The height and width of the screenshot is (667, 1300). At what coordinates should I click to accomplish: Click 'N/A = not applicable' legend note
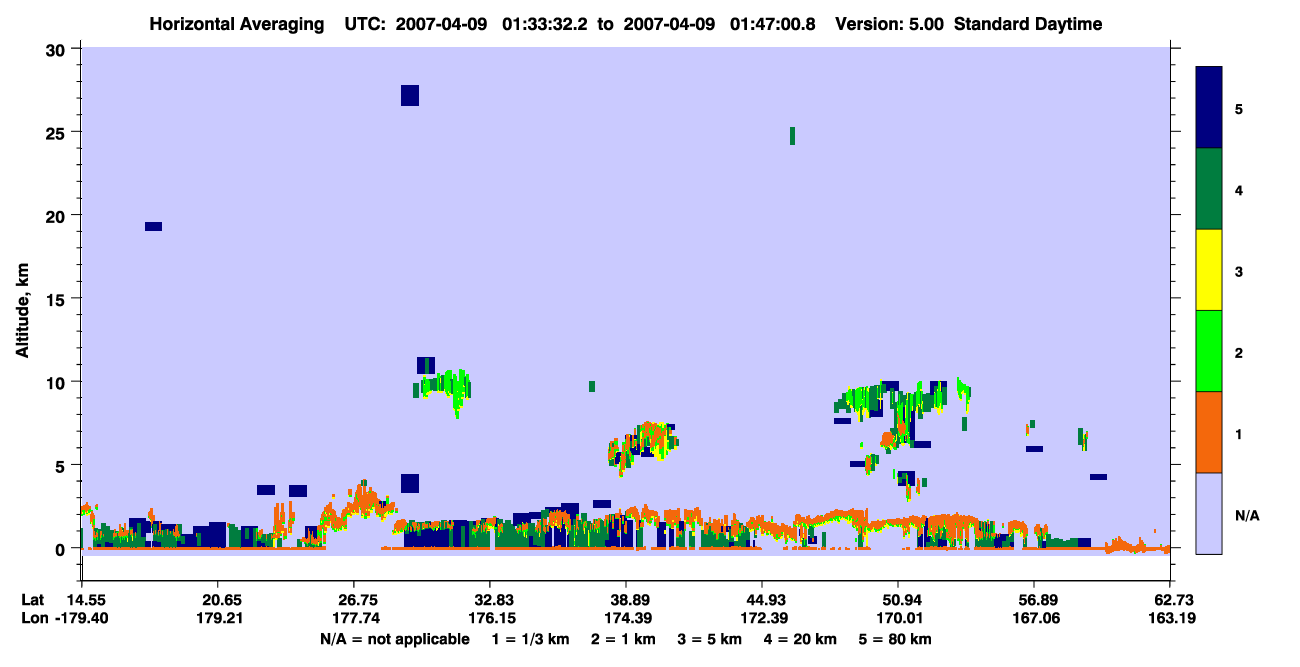[394, 639]
